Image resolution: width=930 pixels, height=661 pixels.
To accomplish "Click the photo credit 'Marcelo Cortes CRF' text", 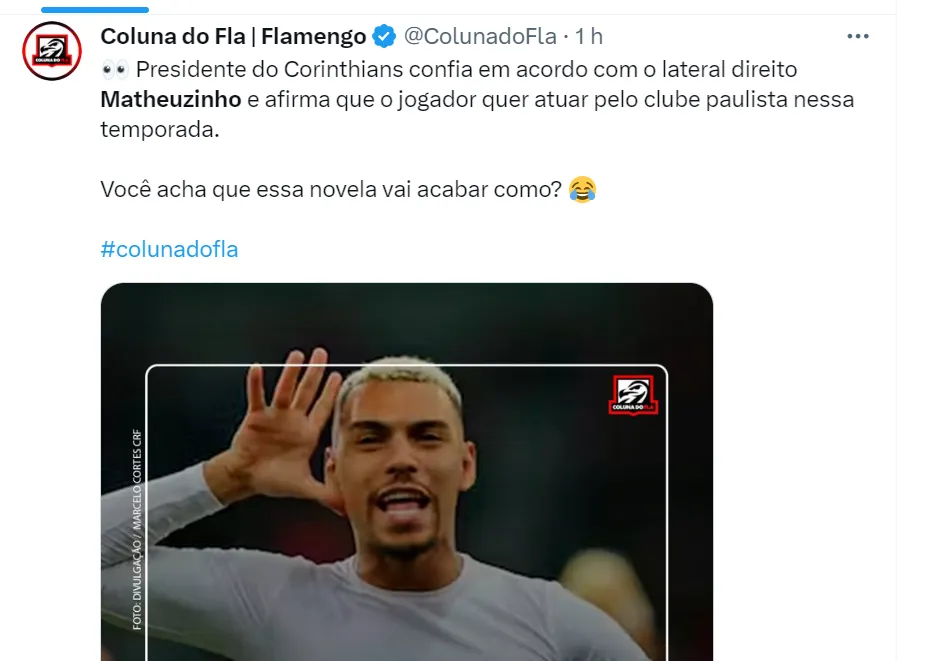I will tap(137, 479).
